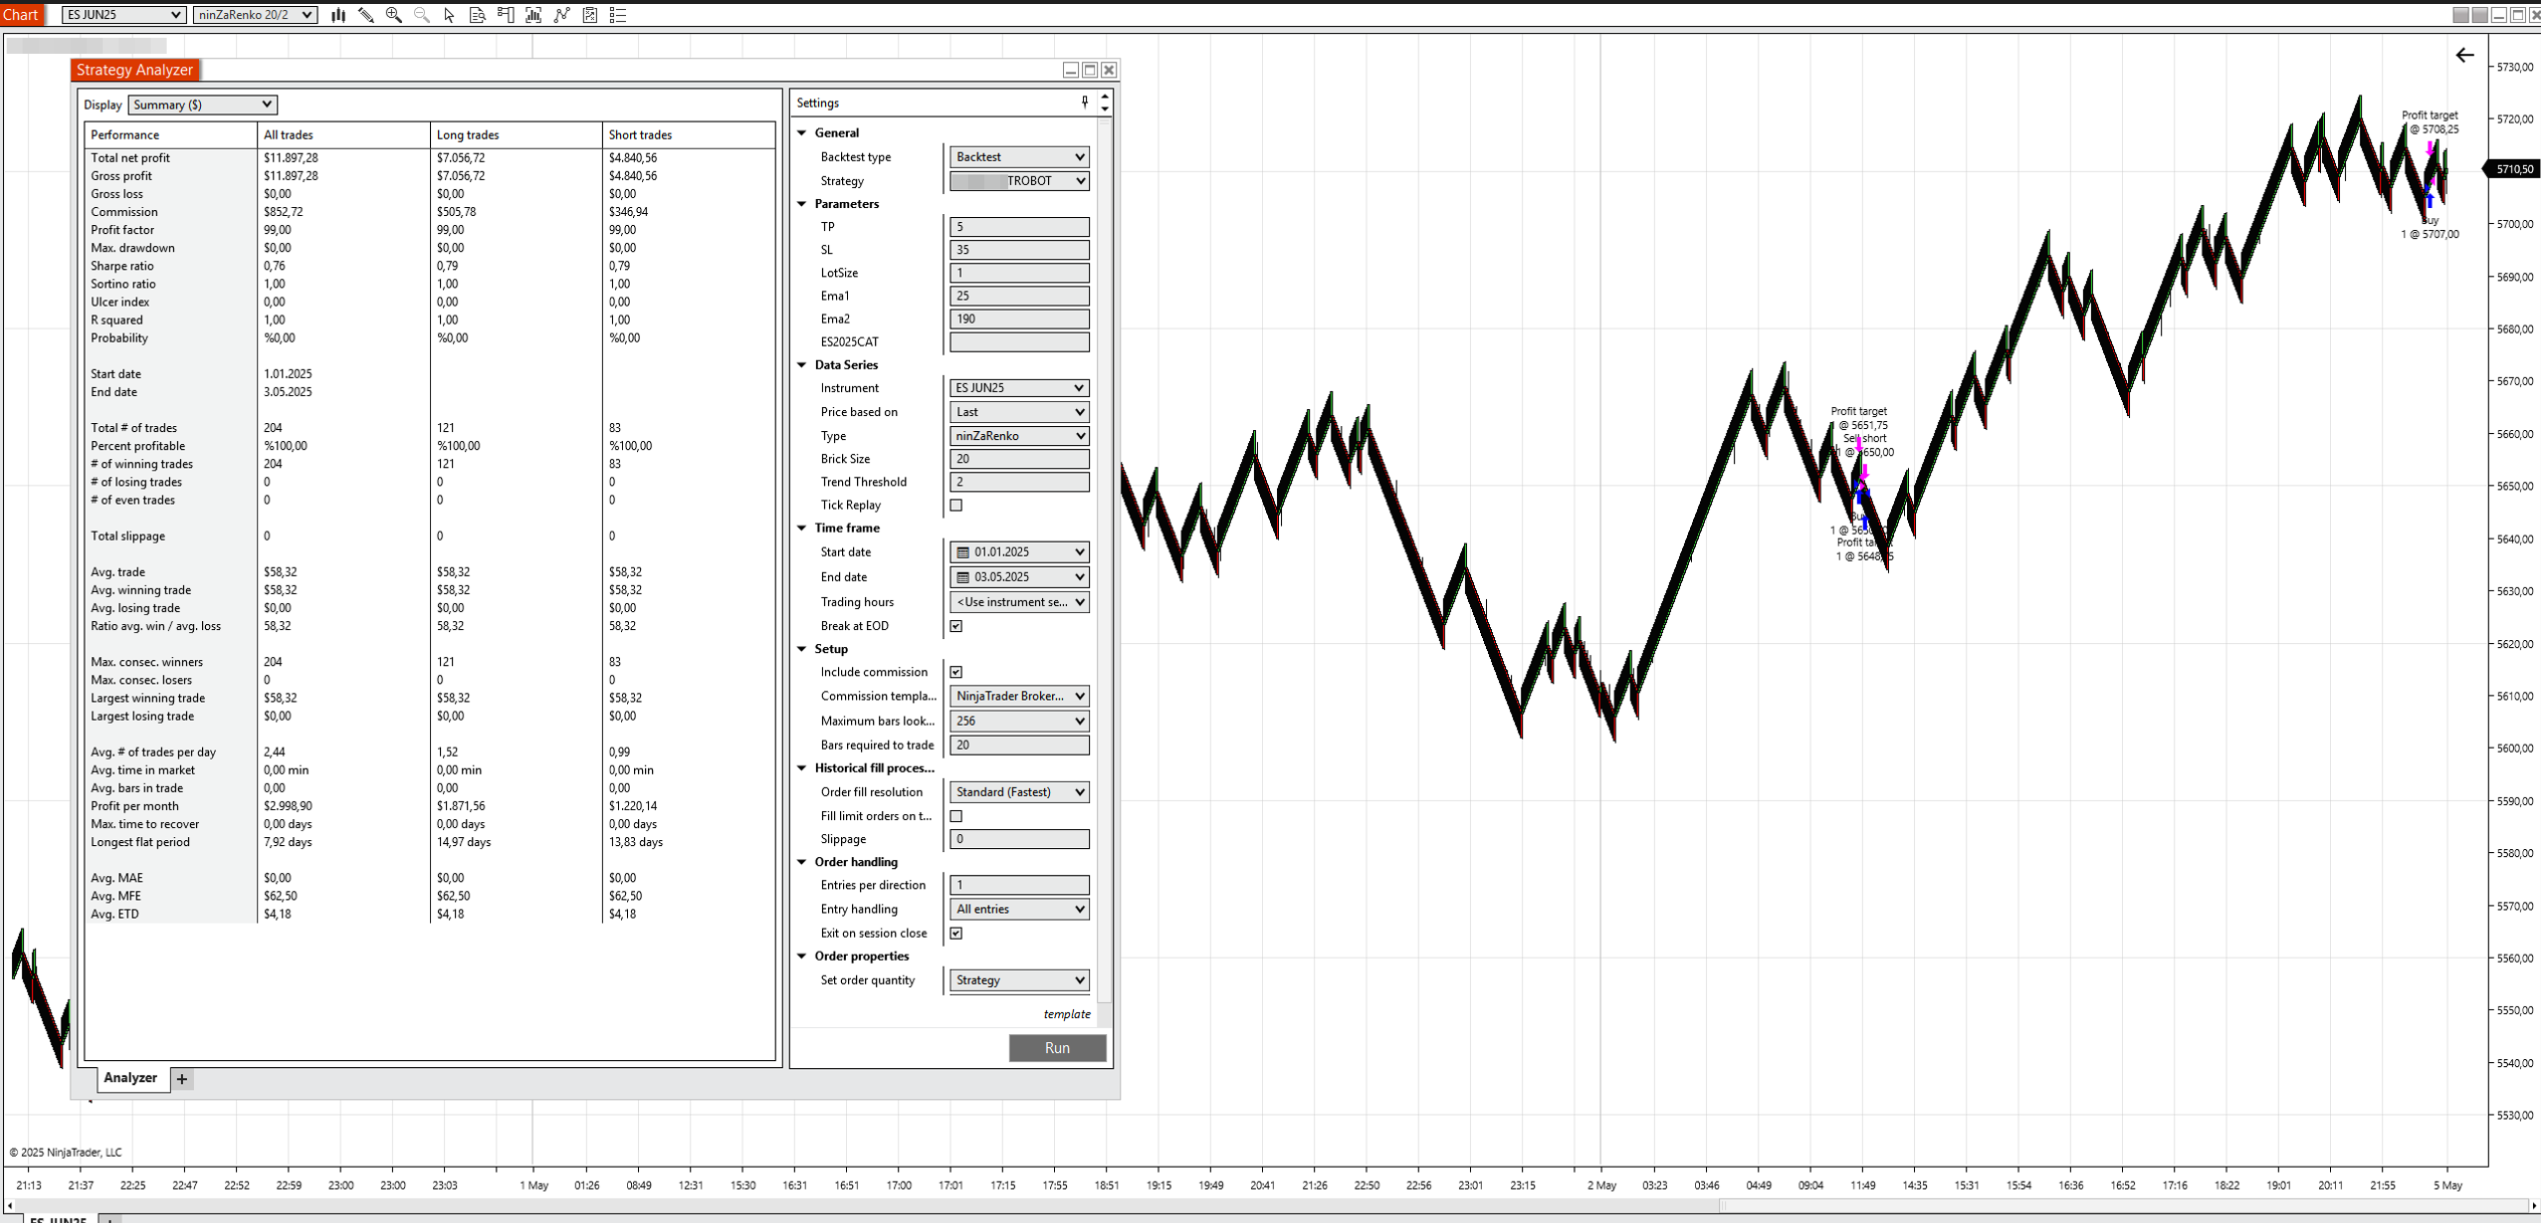Click the template link
Viewport: 2541px width, 1223px height.
click(1066, 1014)
